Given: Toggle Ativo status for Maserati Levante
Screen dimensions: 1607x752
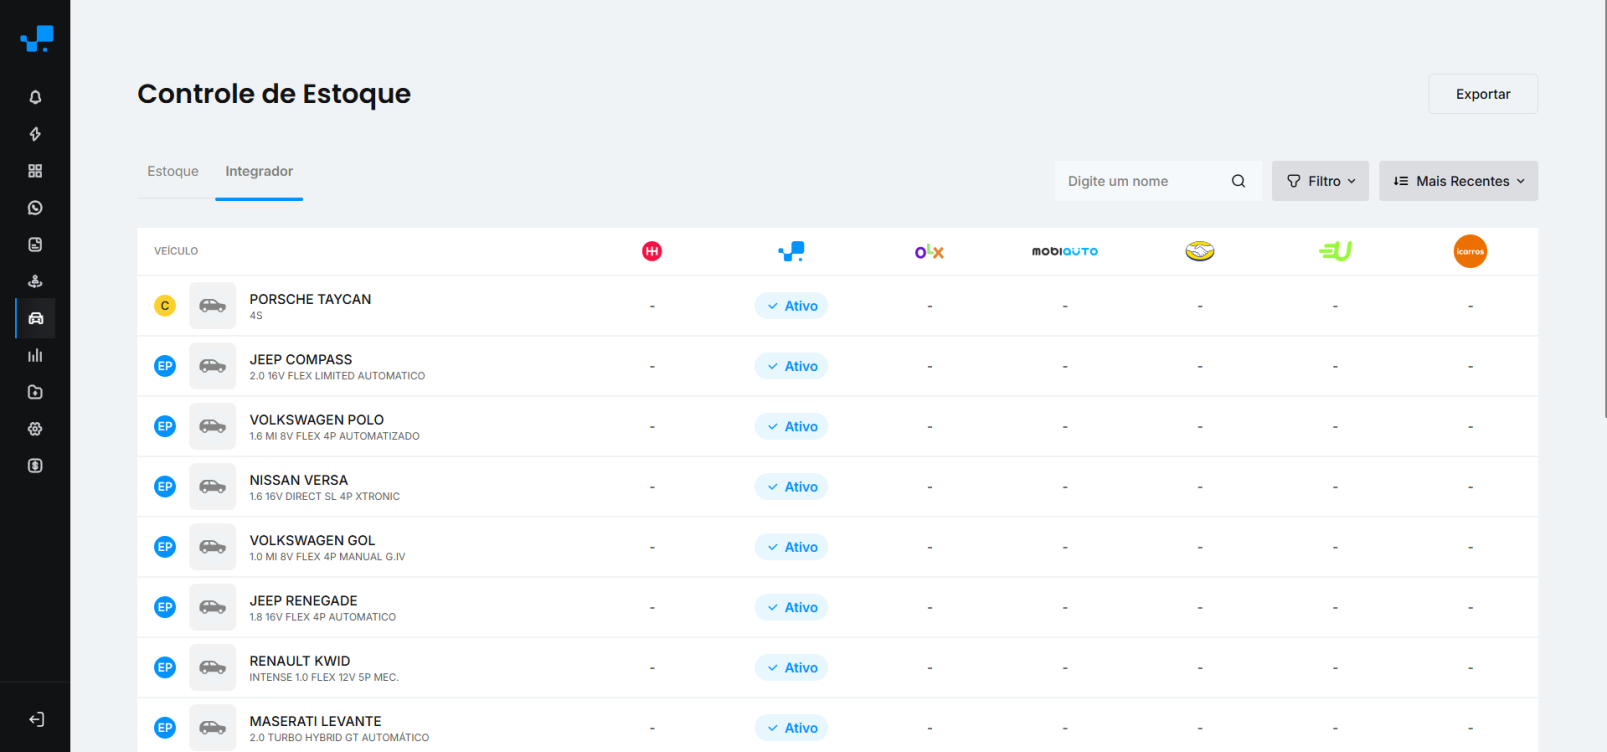Looking at the screenshot, I should (x=791, y=727).
